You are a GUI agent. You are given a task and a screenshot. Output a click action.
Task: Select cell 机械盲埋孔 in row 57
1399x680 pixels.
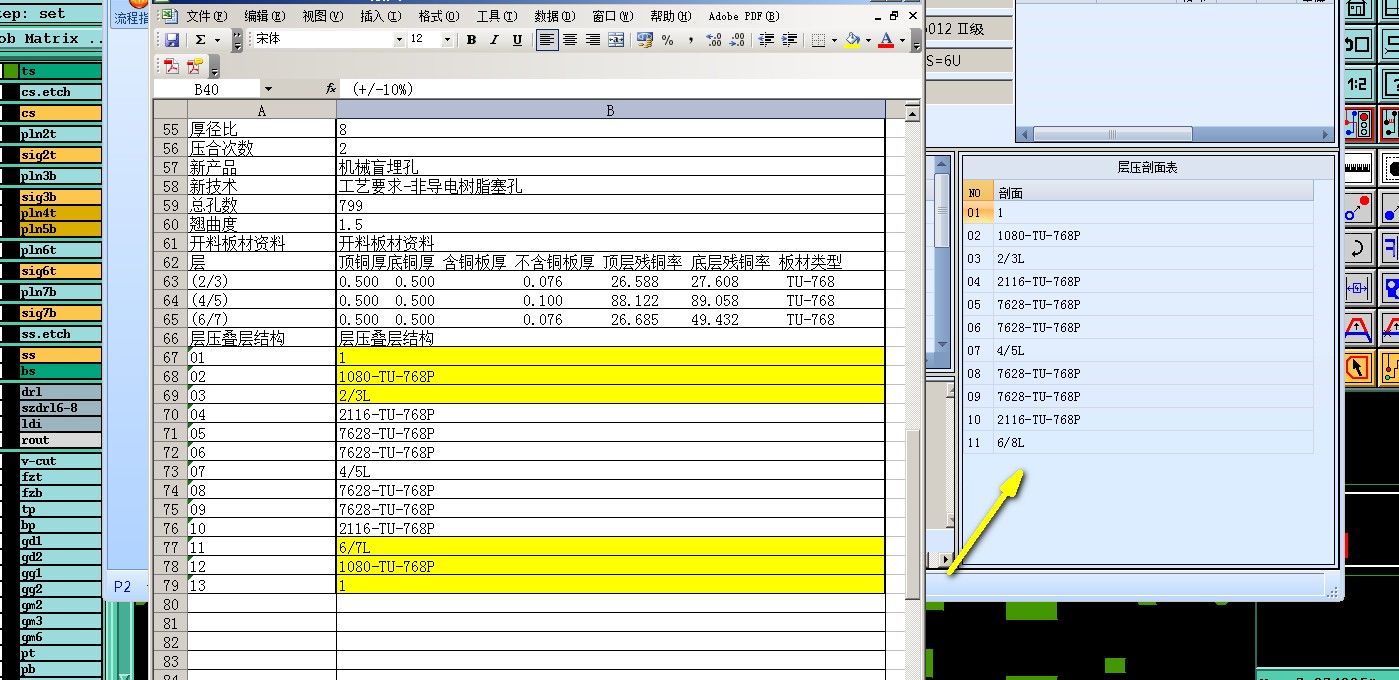[610, 167]
